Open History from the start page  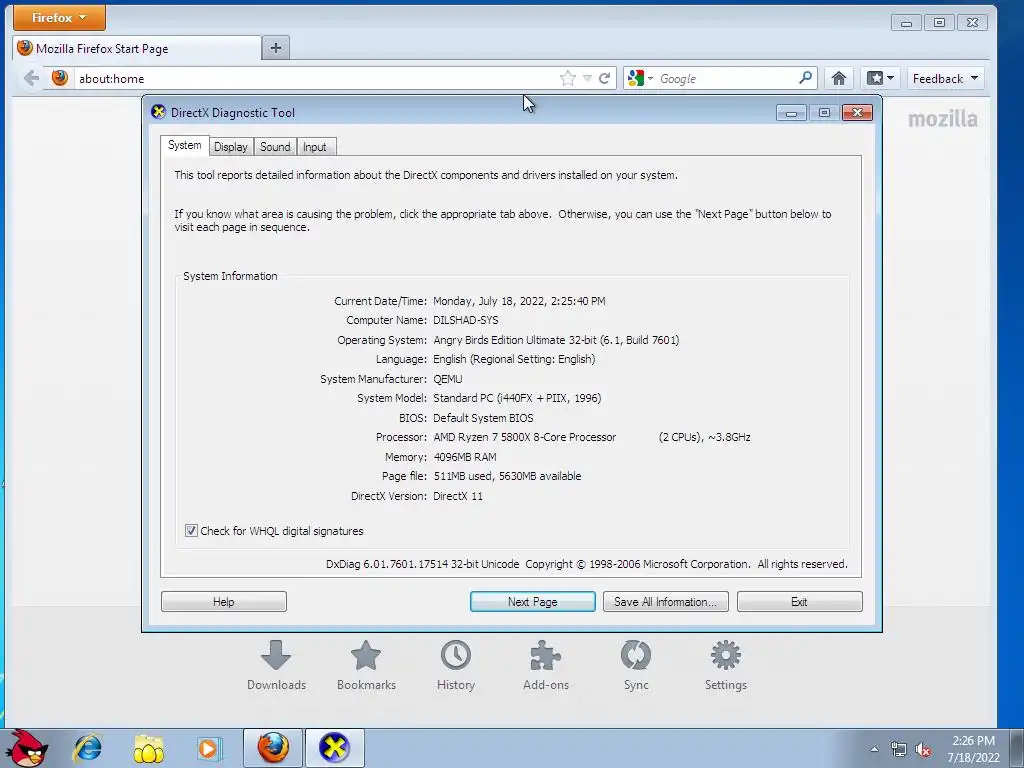(456, 665)
